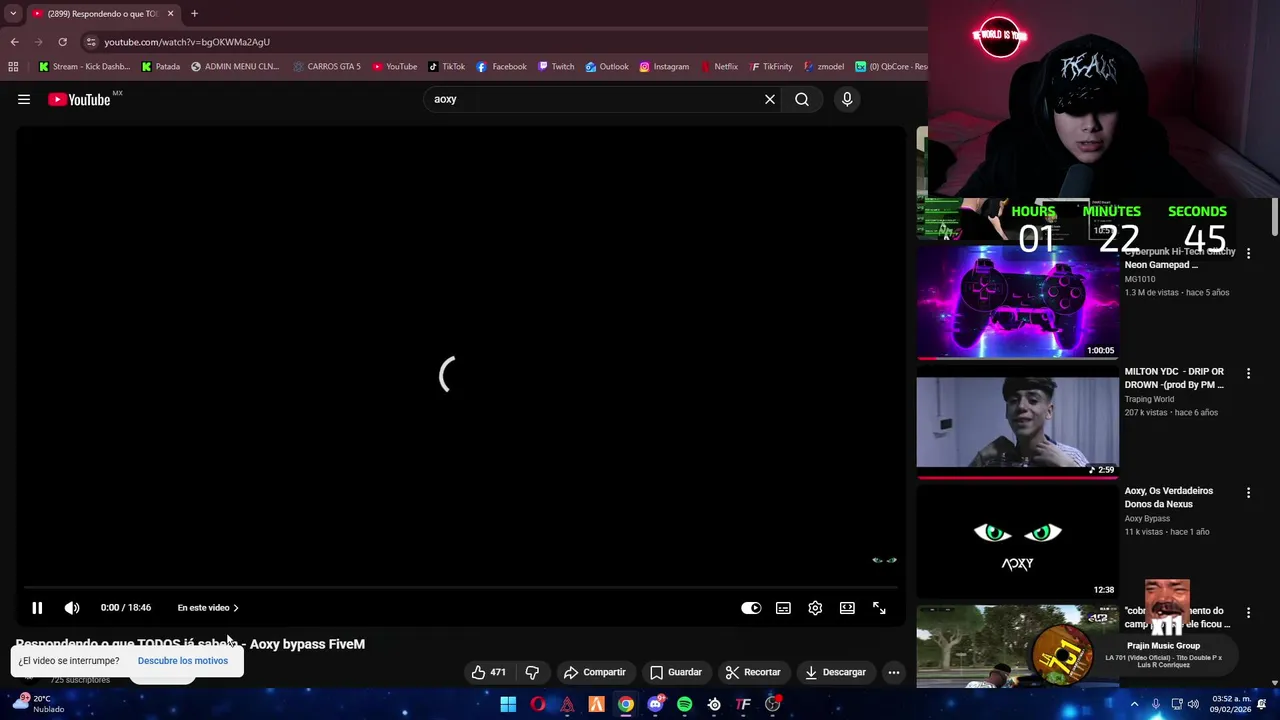Toggle subtitles/closed captions

[783, 608]
